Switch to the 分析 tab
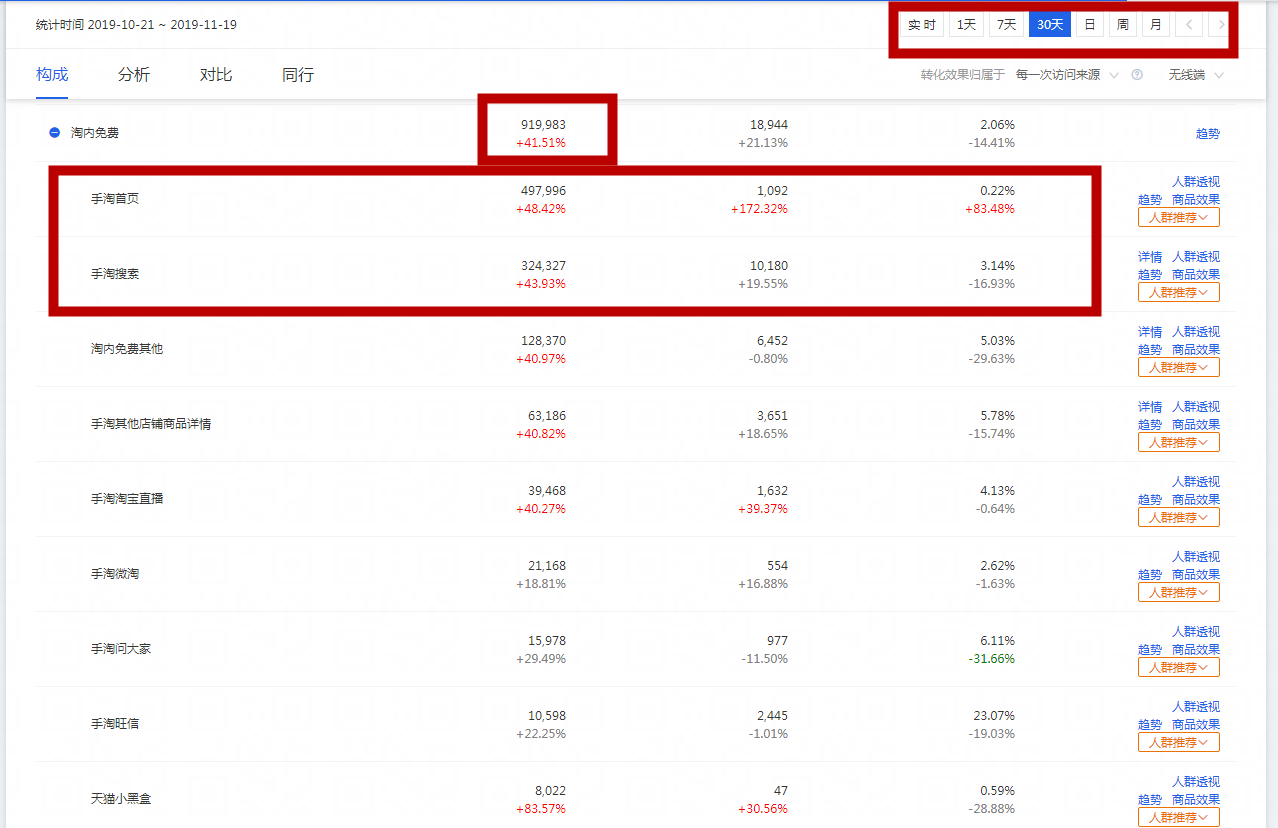The width and height of the screenshot is (1278, 828). (x=133, y=75)
